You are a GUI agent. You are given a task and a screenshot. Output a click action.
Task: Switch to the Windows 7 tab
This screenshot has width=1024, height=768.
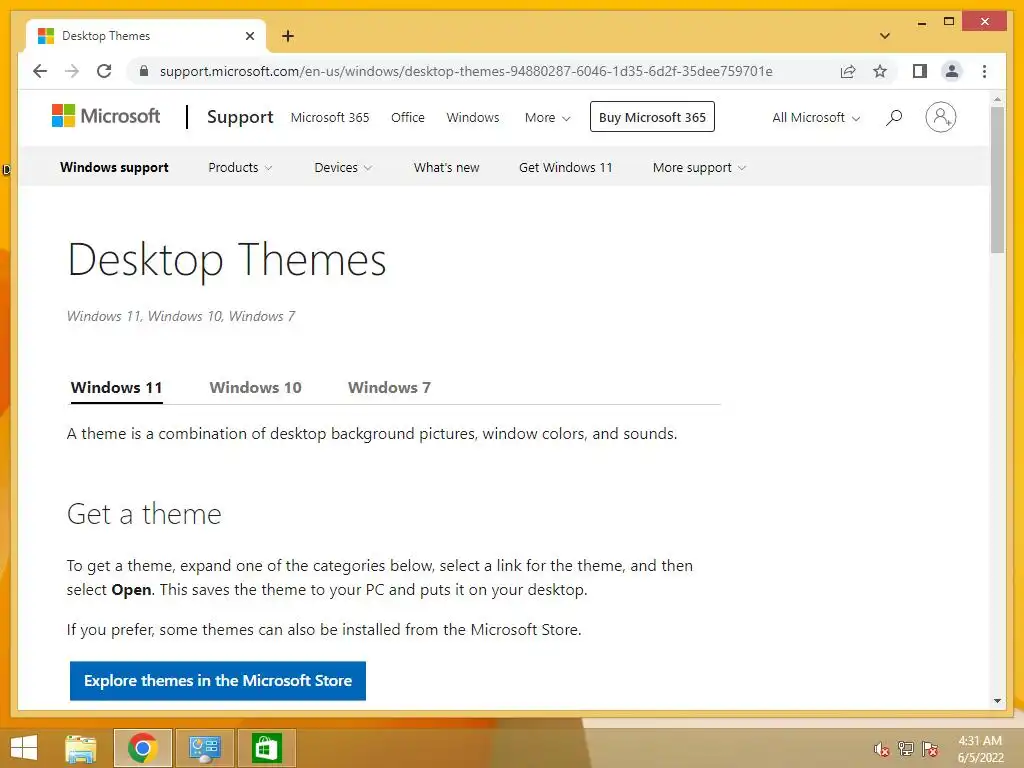(389, 387)
